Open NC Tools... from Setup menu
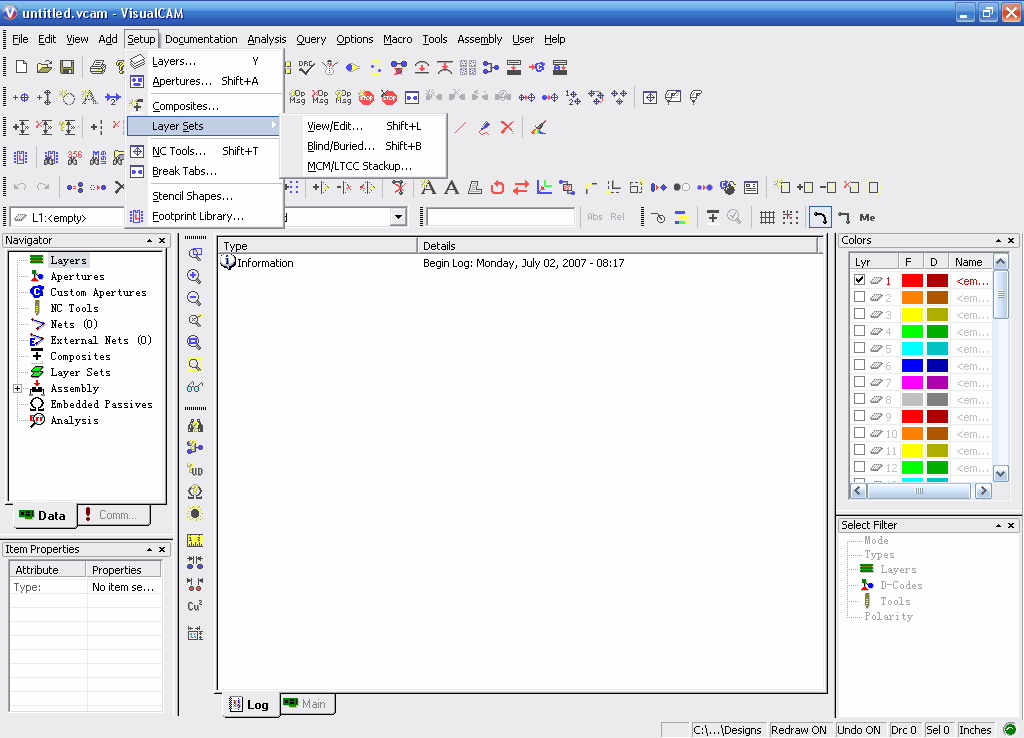1024x738 pixels. point(204,151)
